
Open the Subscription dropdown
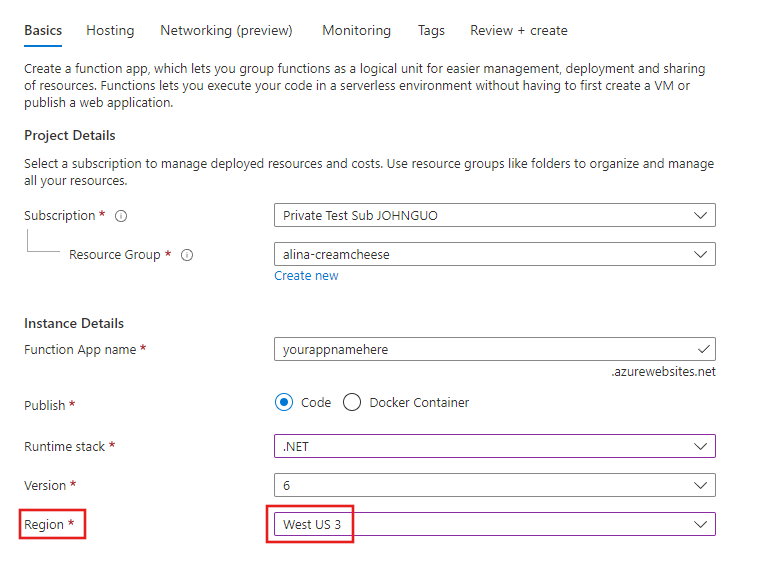pos(494,215)
